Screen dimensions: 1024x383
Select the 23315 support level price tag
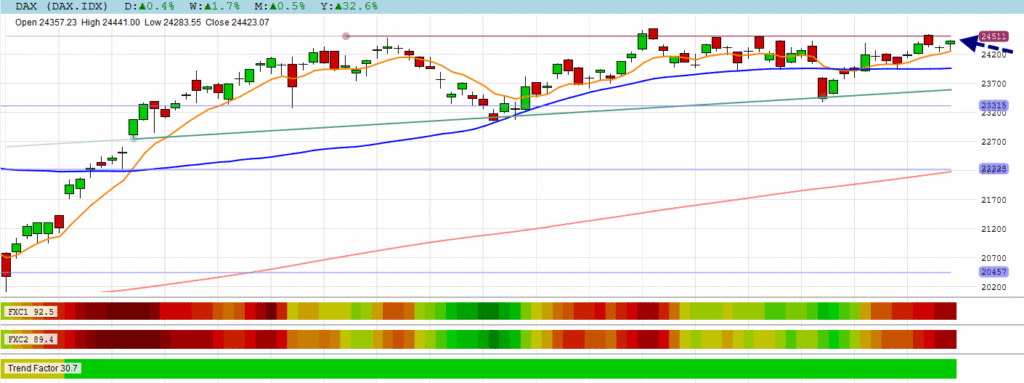pyautogui.click(x=993, y=105)
